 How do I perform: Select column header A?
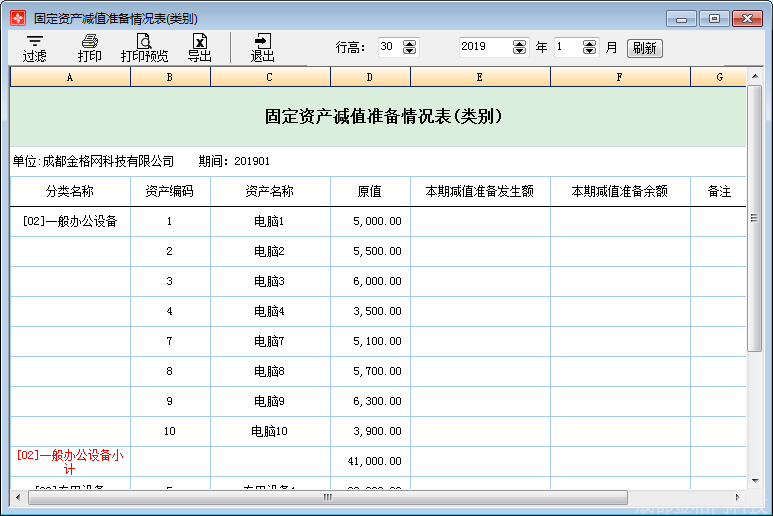pyautogui.click(x=70, y=77)
